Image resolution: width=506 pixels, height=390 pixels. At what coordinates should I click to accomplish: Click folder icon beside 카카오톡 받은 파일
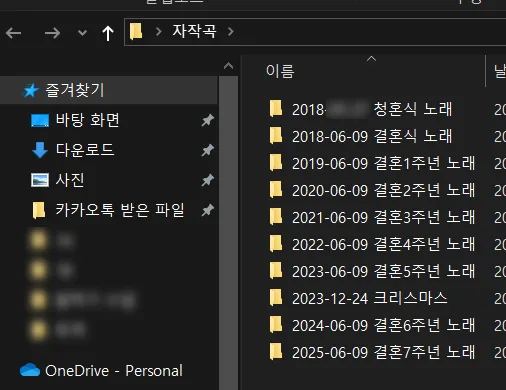[39, 210]
